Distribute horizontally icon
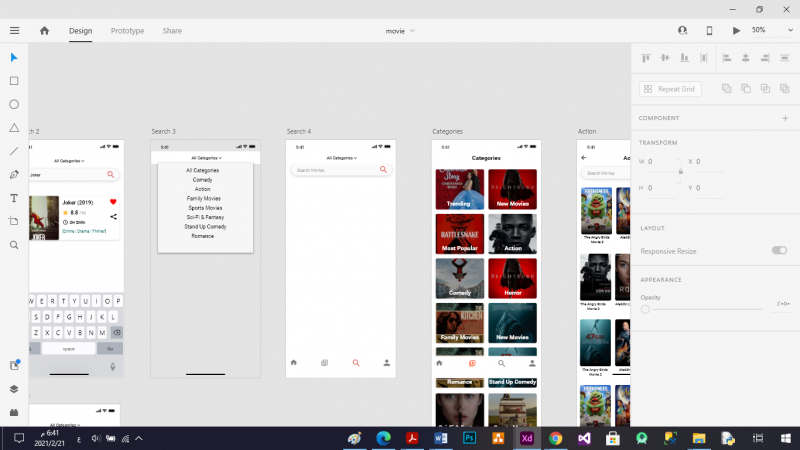Viewport: 800px width, 450px height. [x=784, y=58]
